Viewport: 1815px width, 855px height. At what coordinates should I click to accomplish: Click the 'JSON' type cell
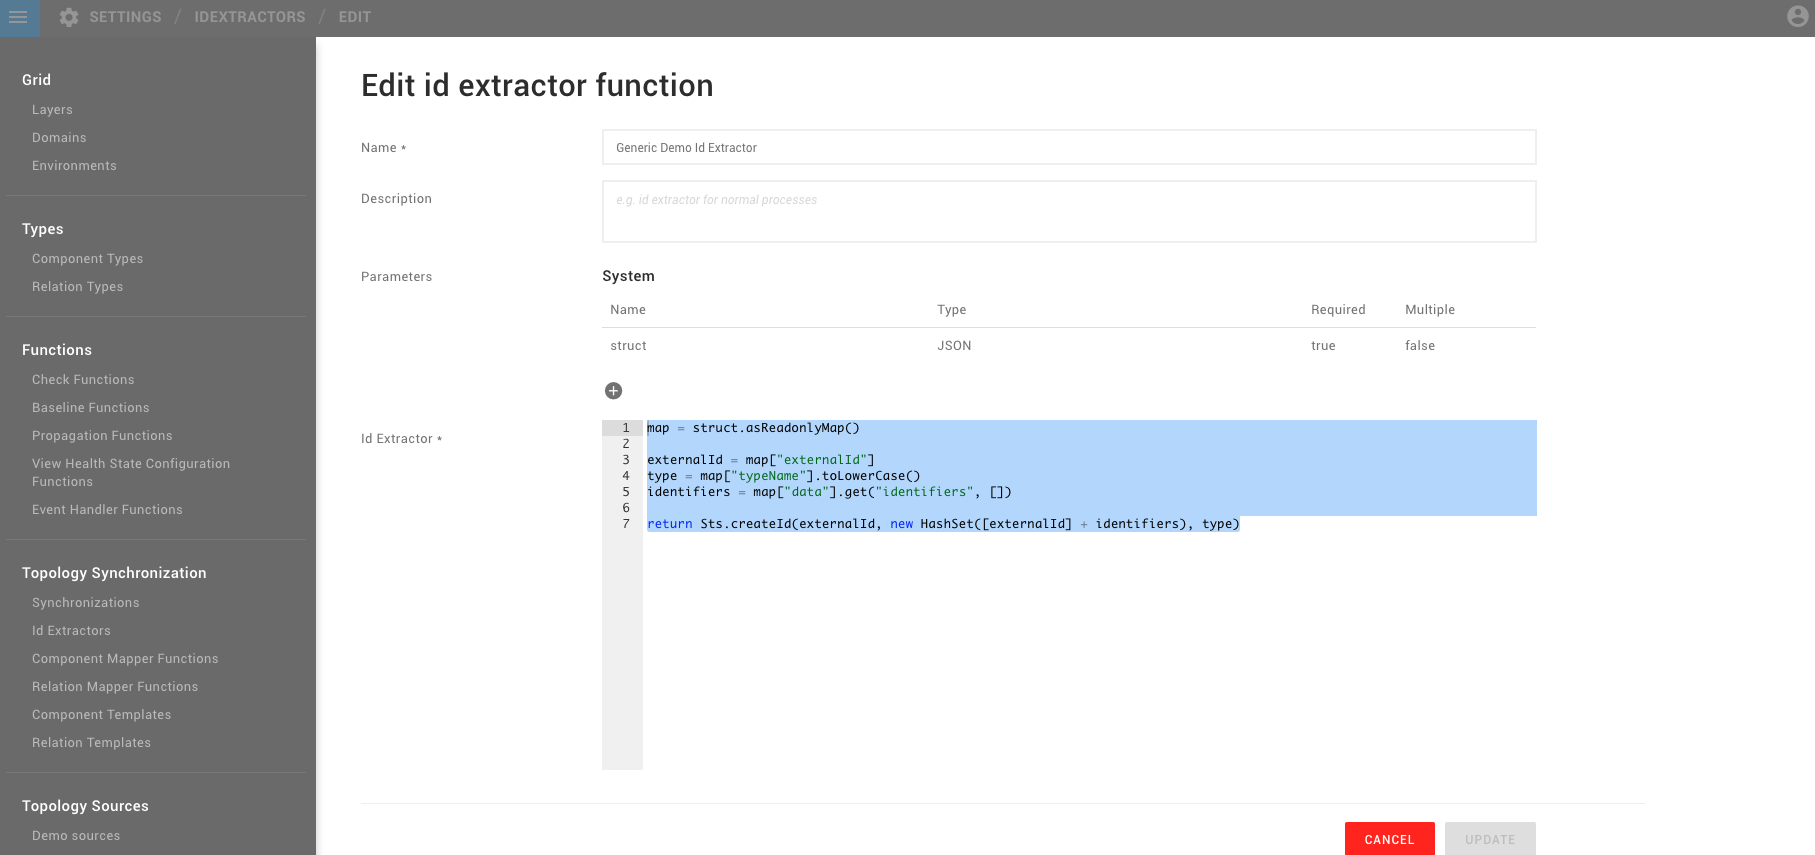tap(954, 346)
